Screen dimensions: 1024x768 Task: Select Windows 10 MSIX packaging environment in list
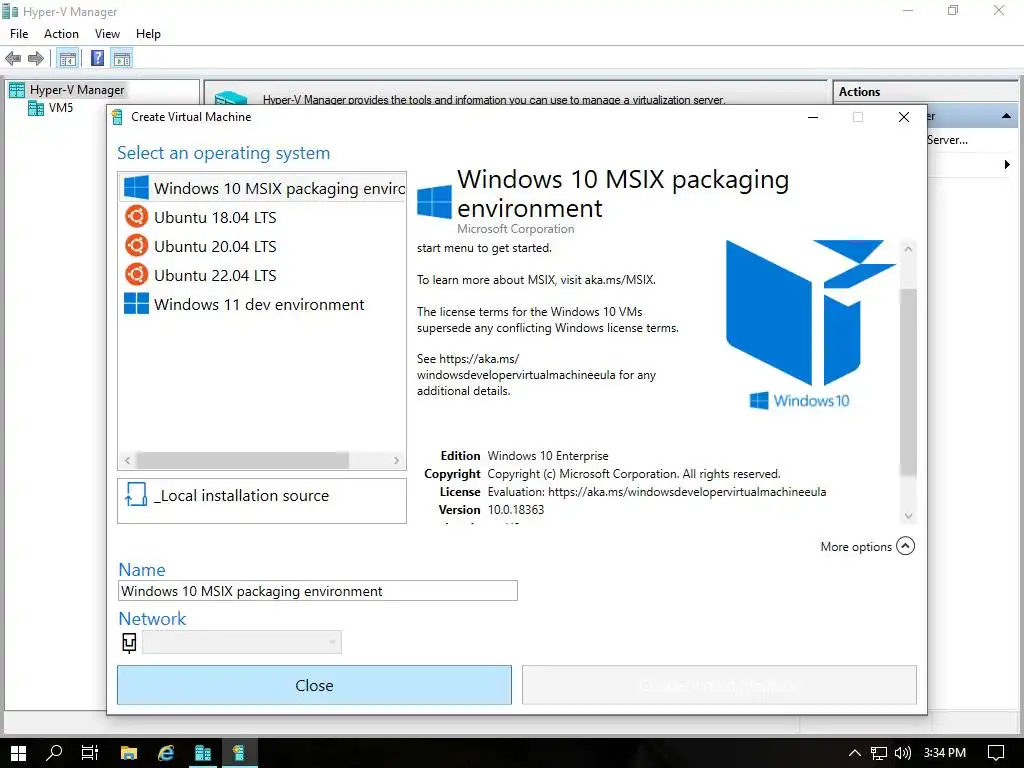(x=263, y=188)
